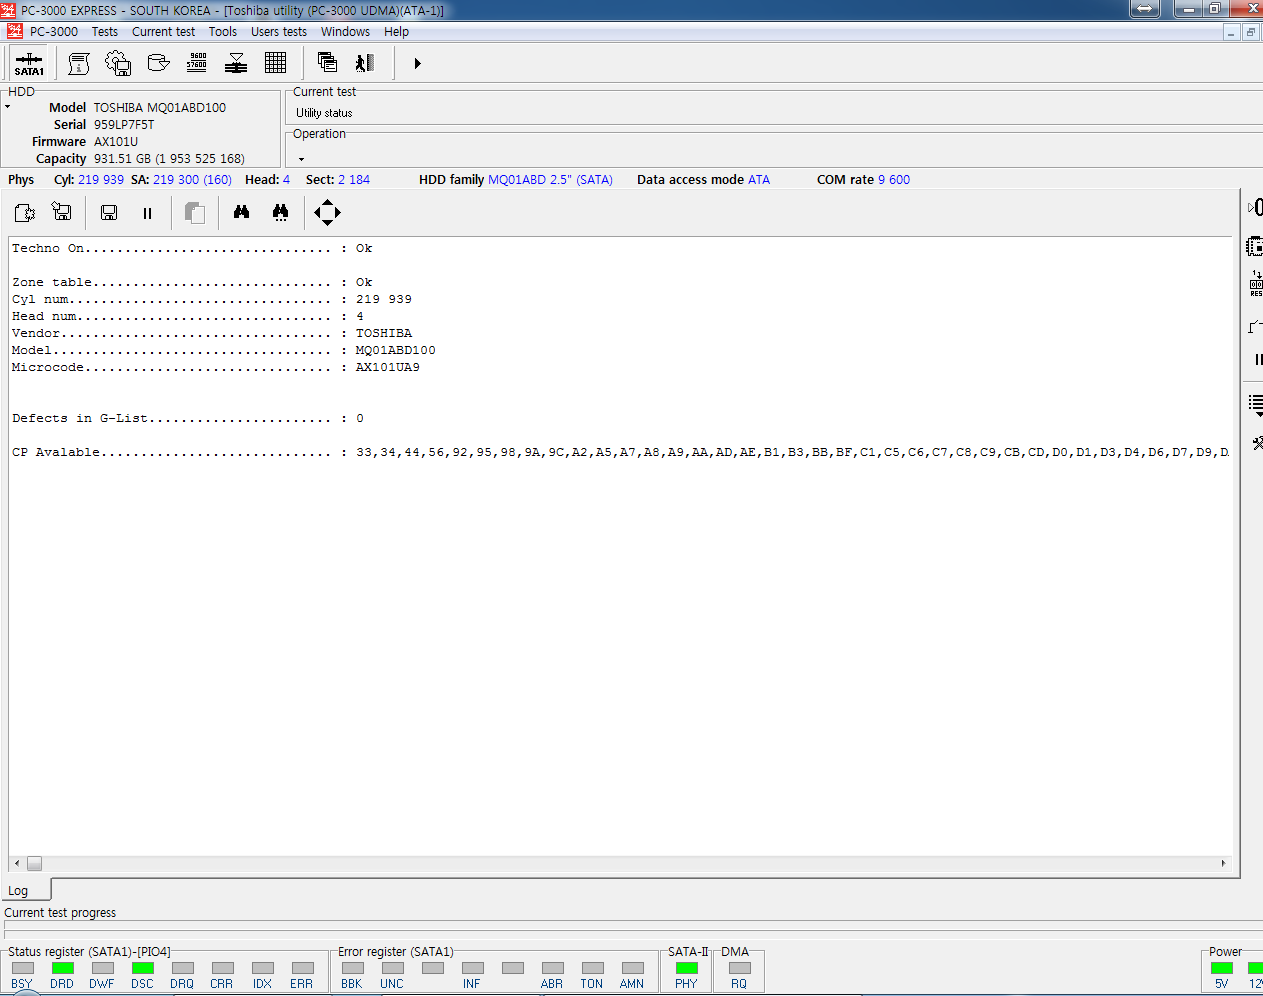
Task: Click the greyed copy pages icon
Action: (x=195, y=212)
